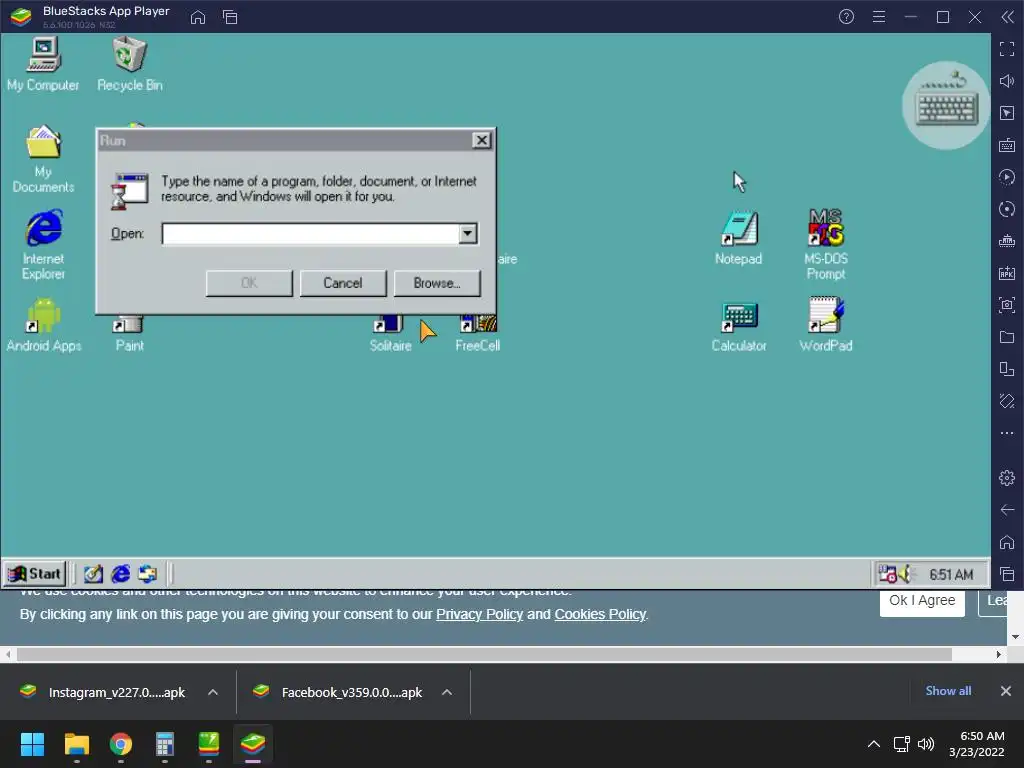This screenshot has width=1024, height=768.
Task: Click the Browse... button
Action: [437, 283]
